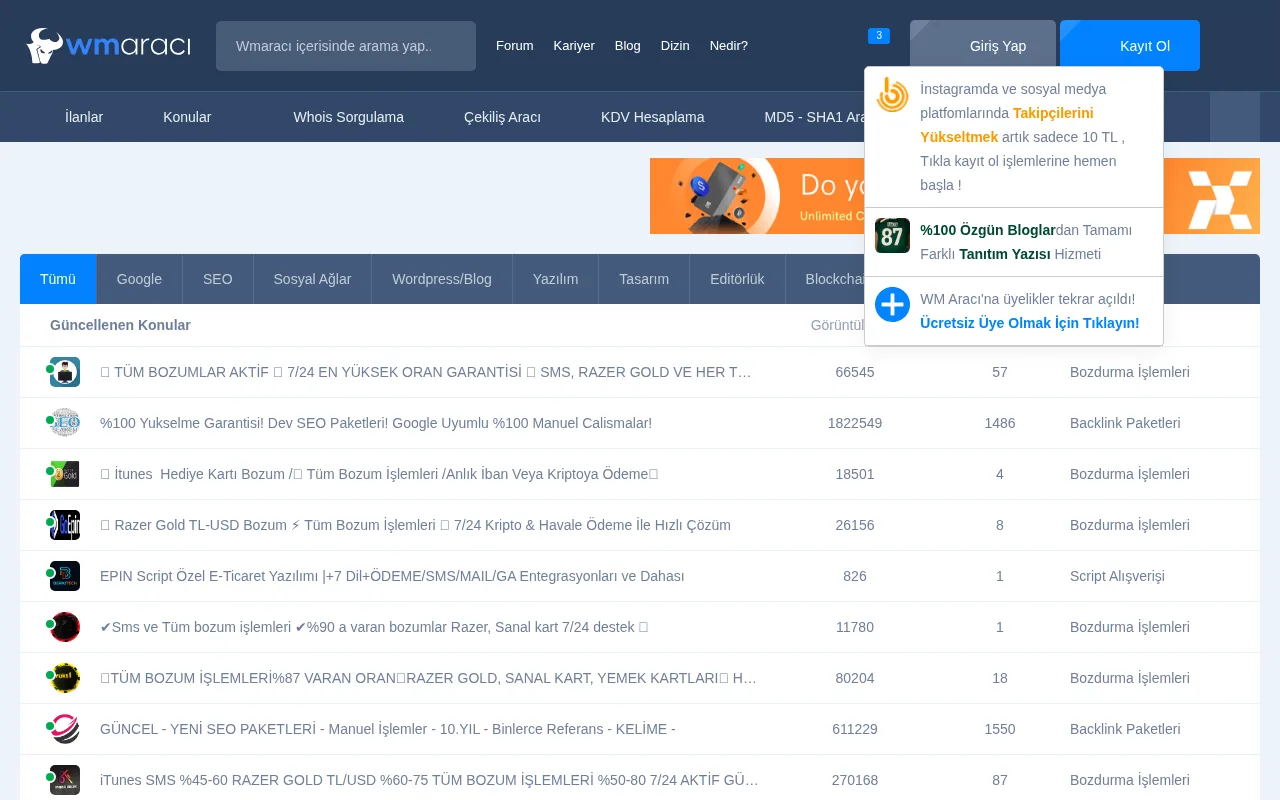Image resolution: width=1280 pixels, height=800 pixels.
Task: Open avatar of TÜM BOZUMLAR AKTİF topic author
Action: 65,372
